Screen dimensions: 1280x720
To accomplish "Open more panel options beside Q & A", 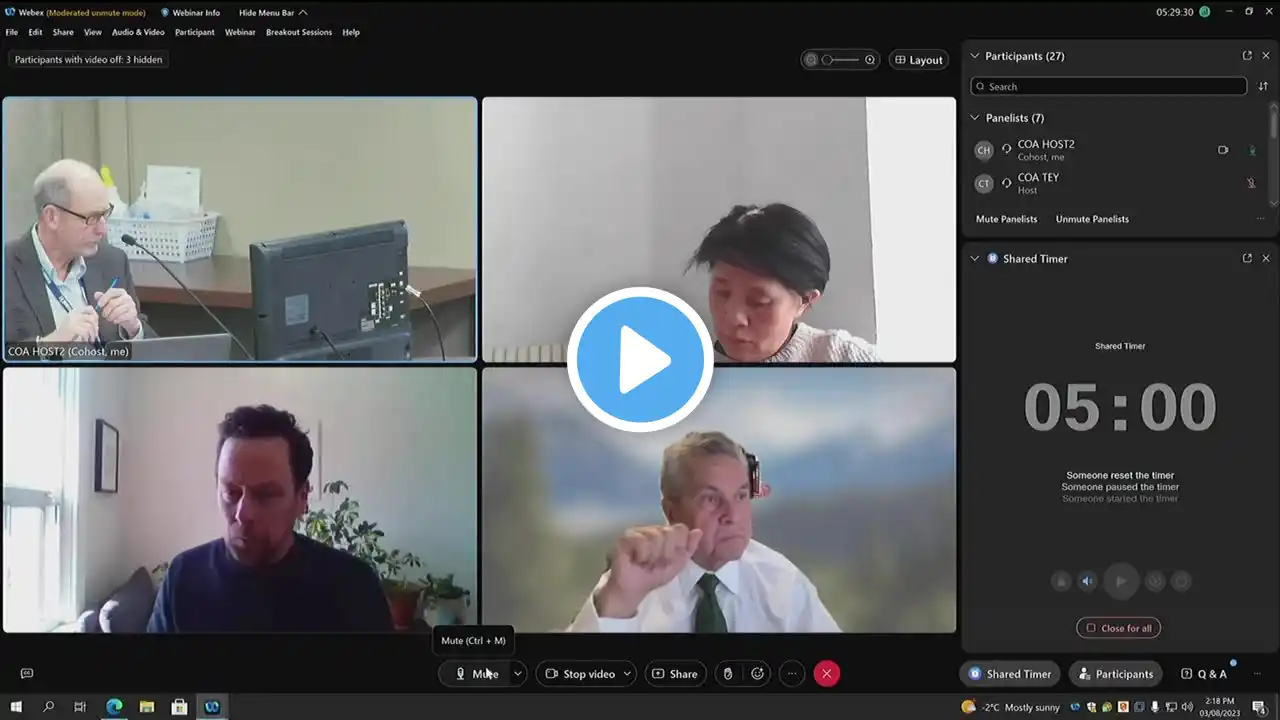I will pos(1257,674).
